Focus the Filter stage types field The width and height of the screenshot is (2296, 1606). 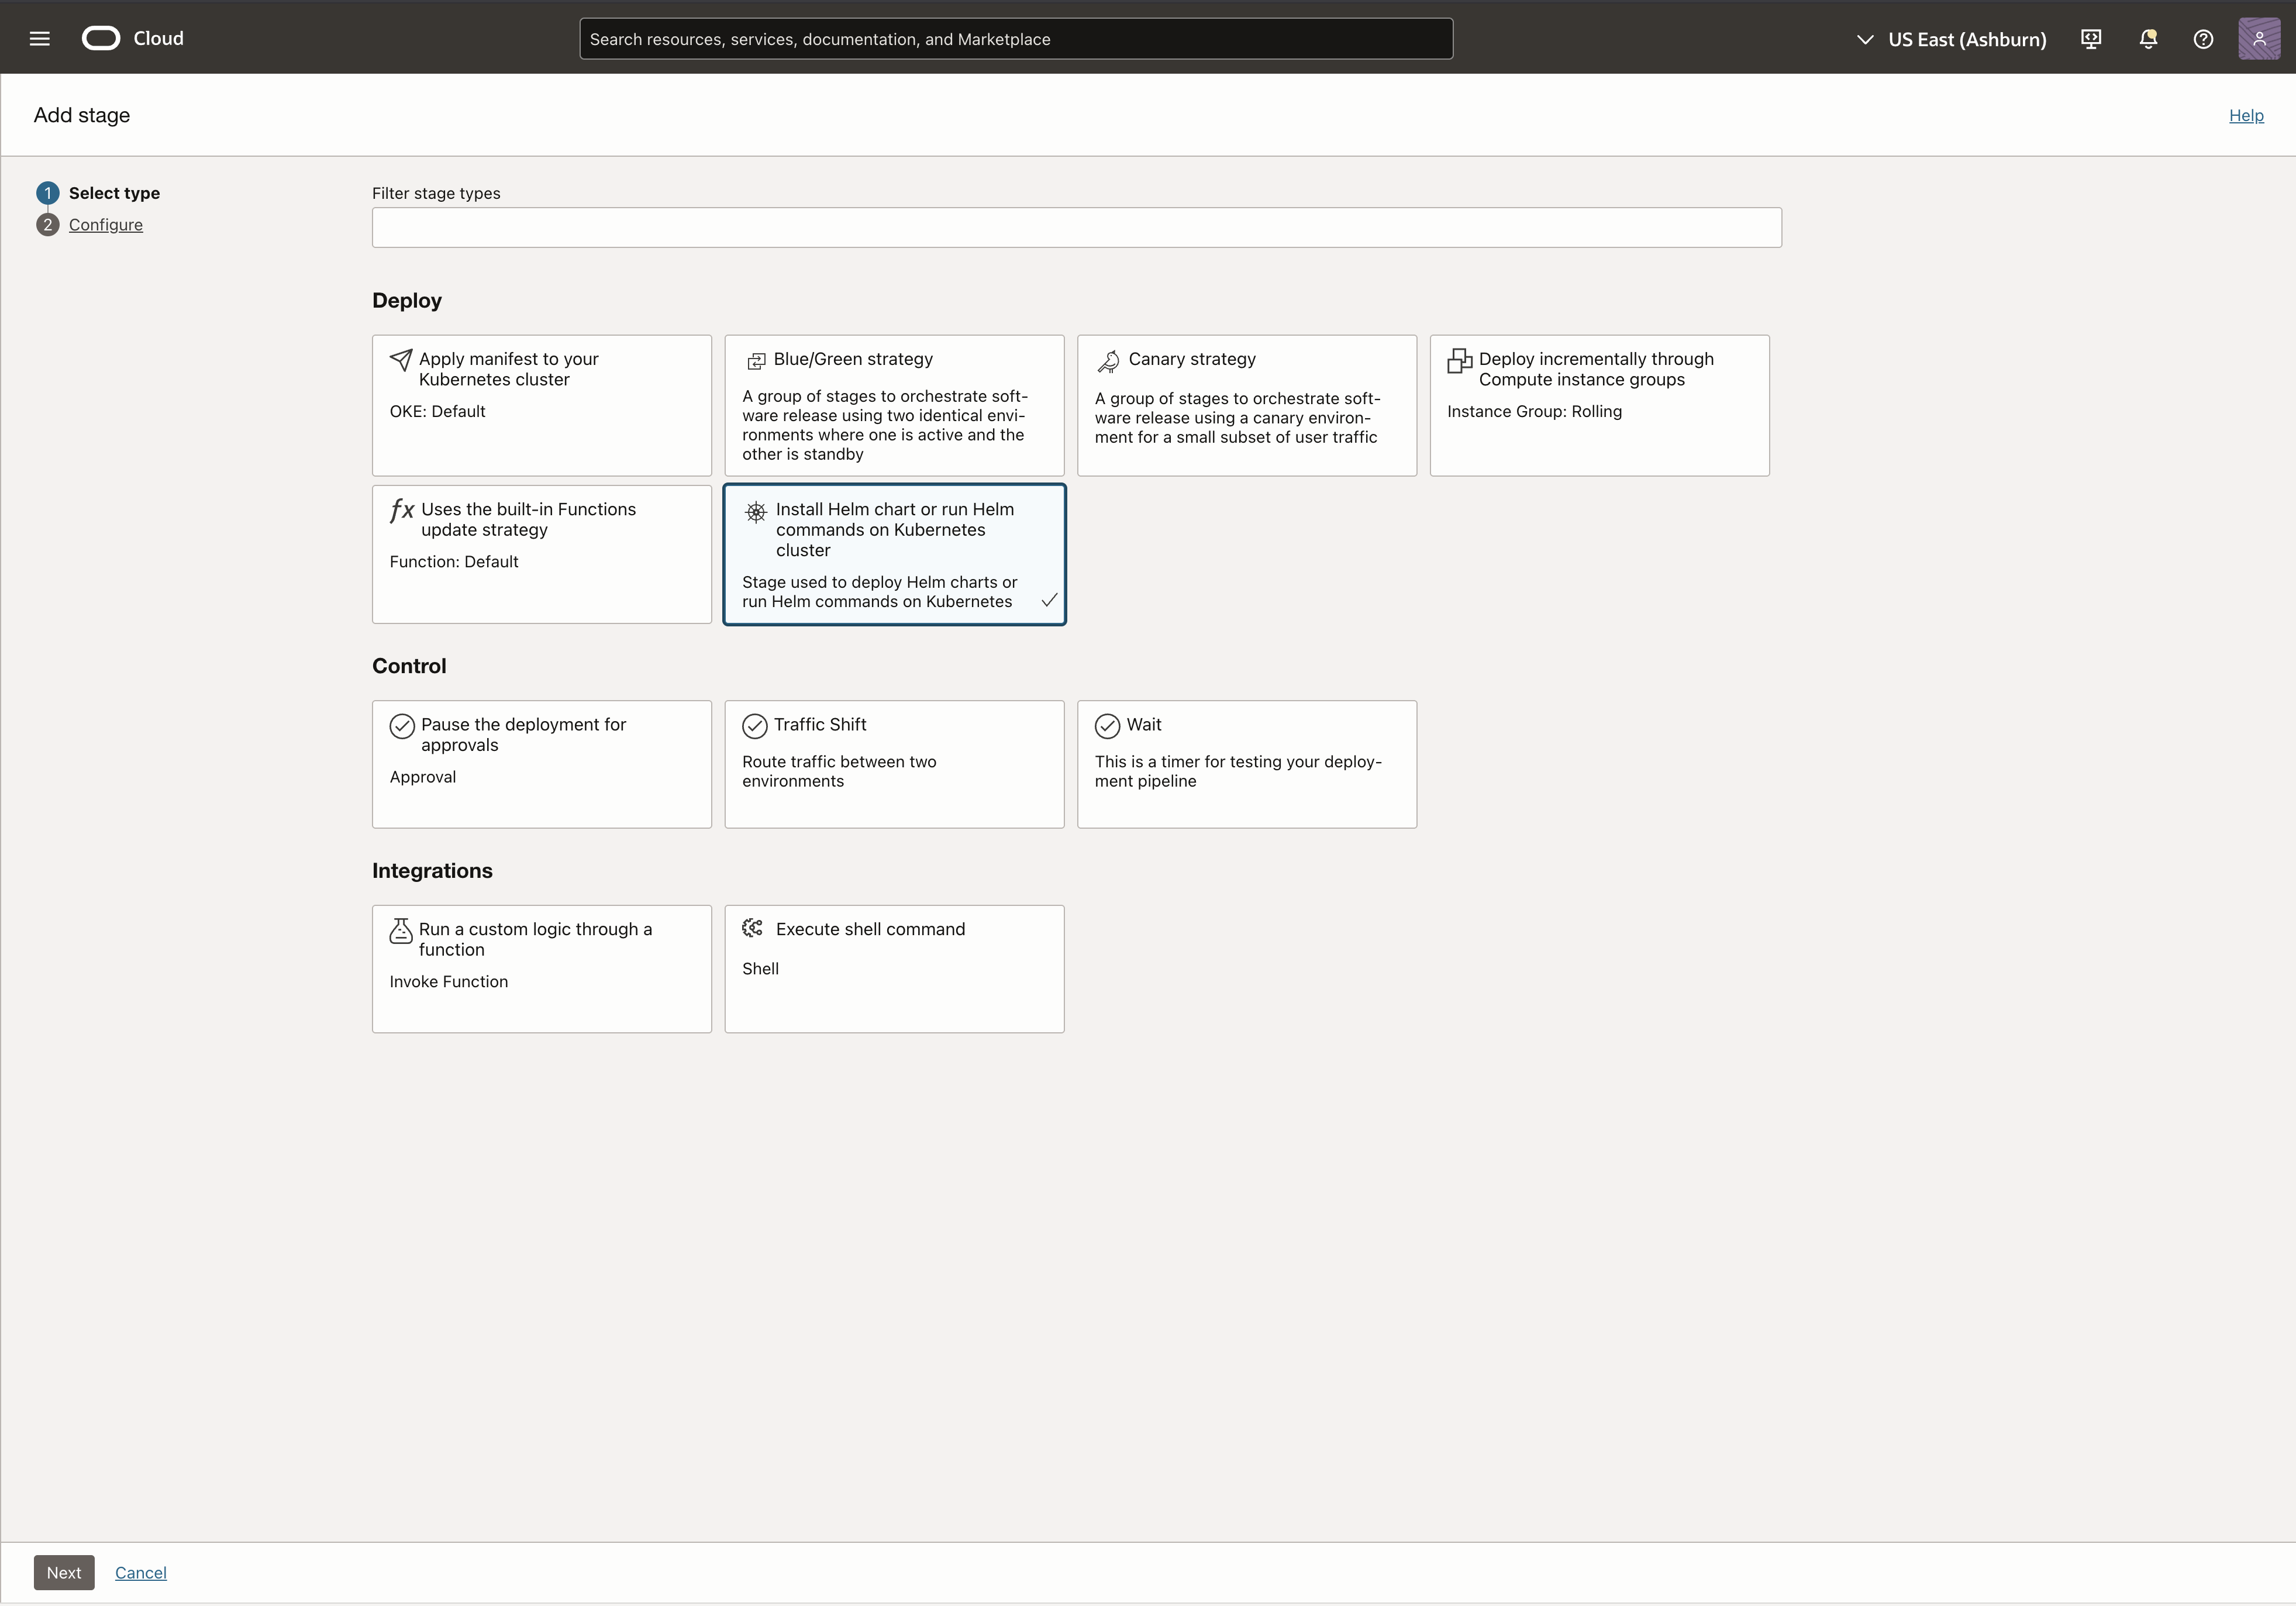coord(1076,228)
